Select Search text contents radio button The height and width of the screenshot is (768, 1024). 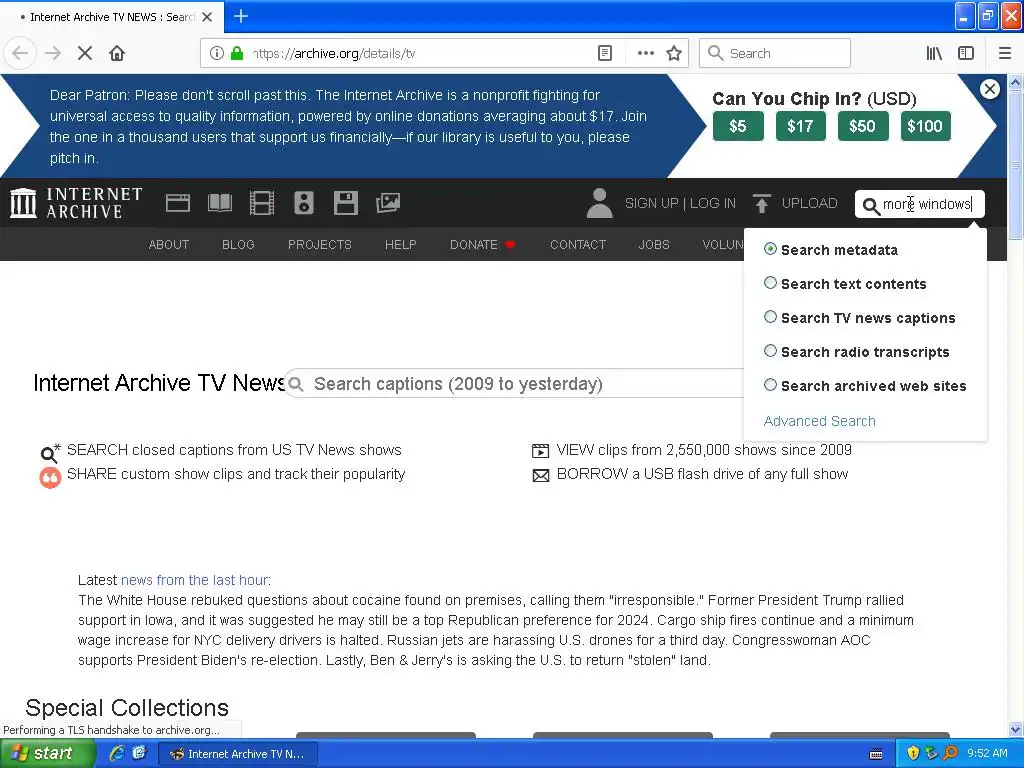pos(770,283)
